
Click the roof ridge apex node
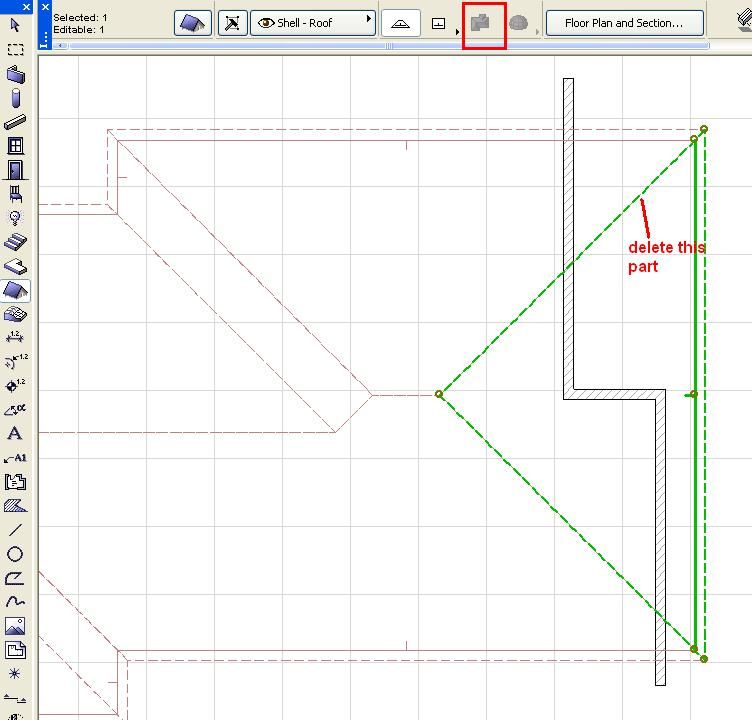point(439,394)
